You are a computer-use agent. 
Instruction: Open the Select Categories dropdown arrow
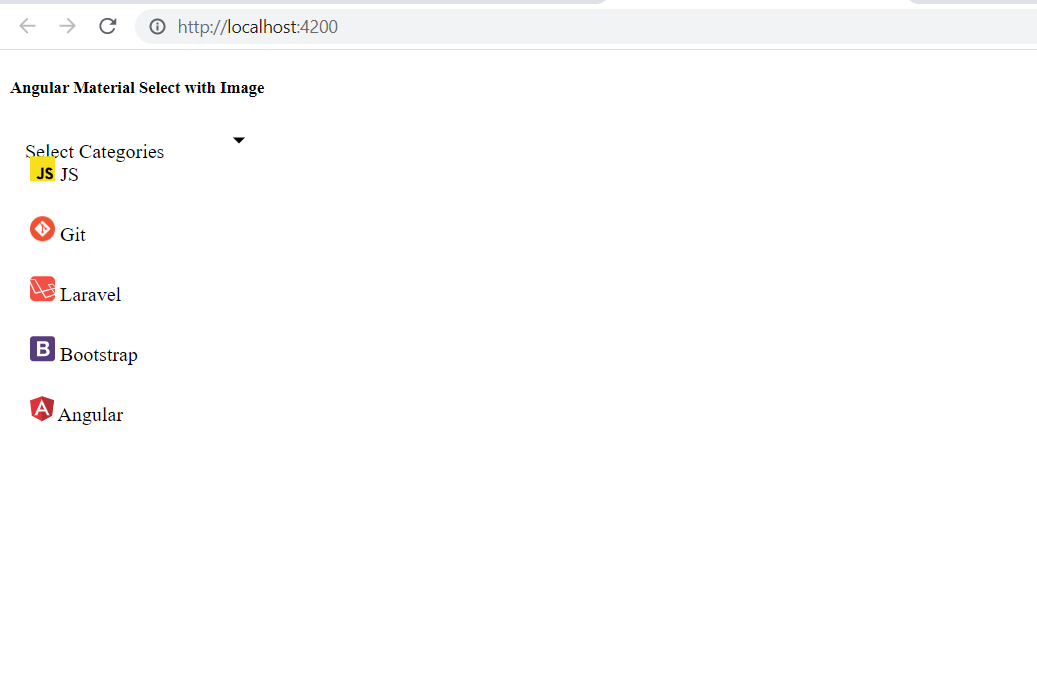coord(239,140)
